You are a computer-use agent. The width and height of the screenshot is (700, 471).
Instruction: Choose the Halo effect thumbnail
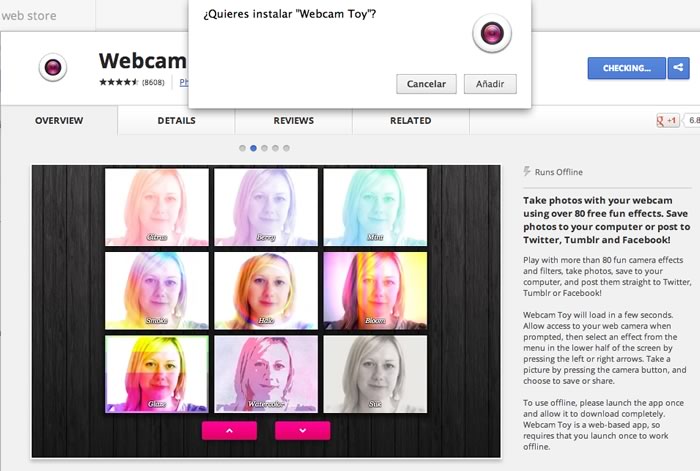266,291
